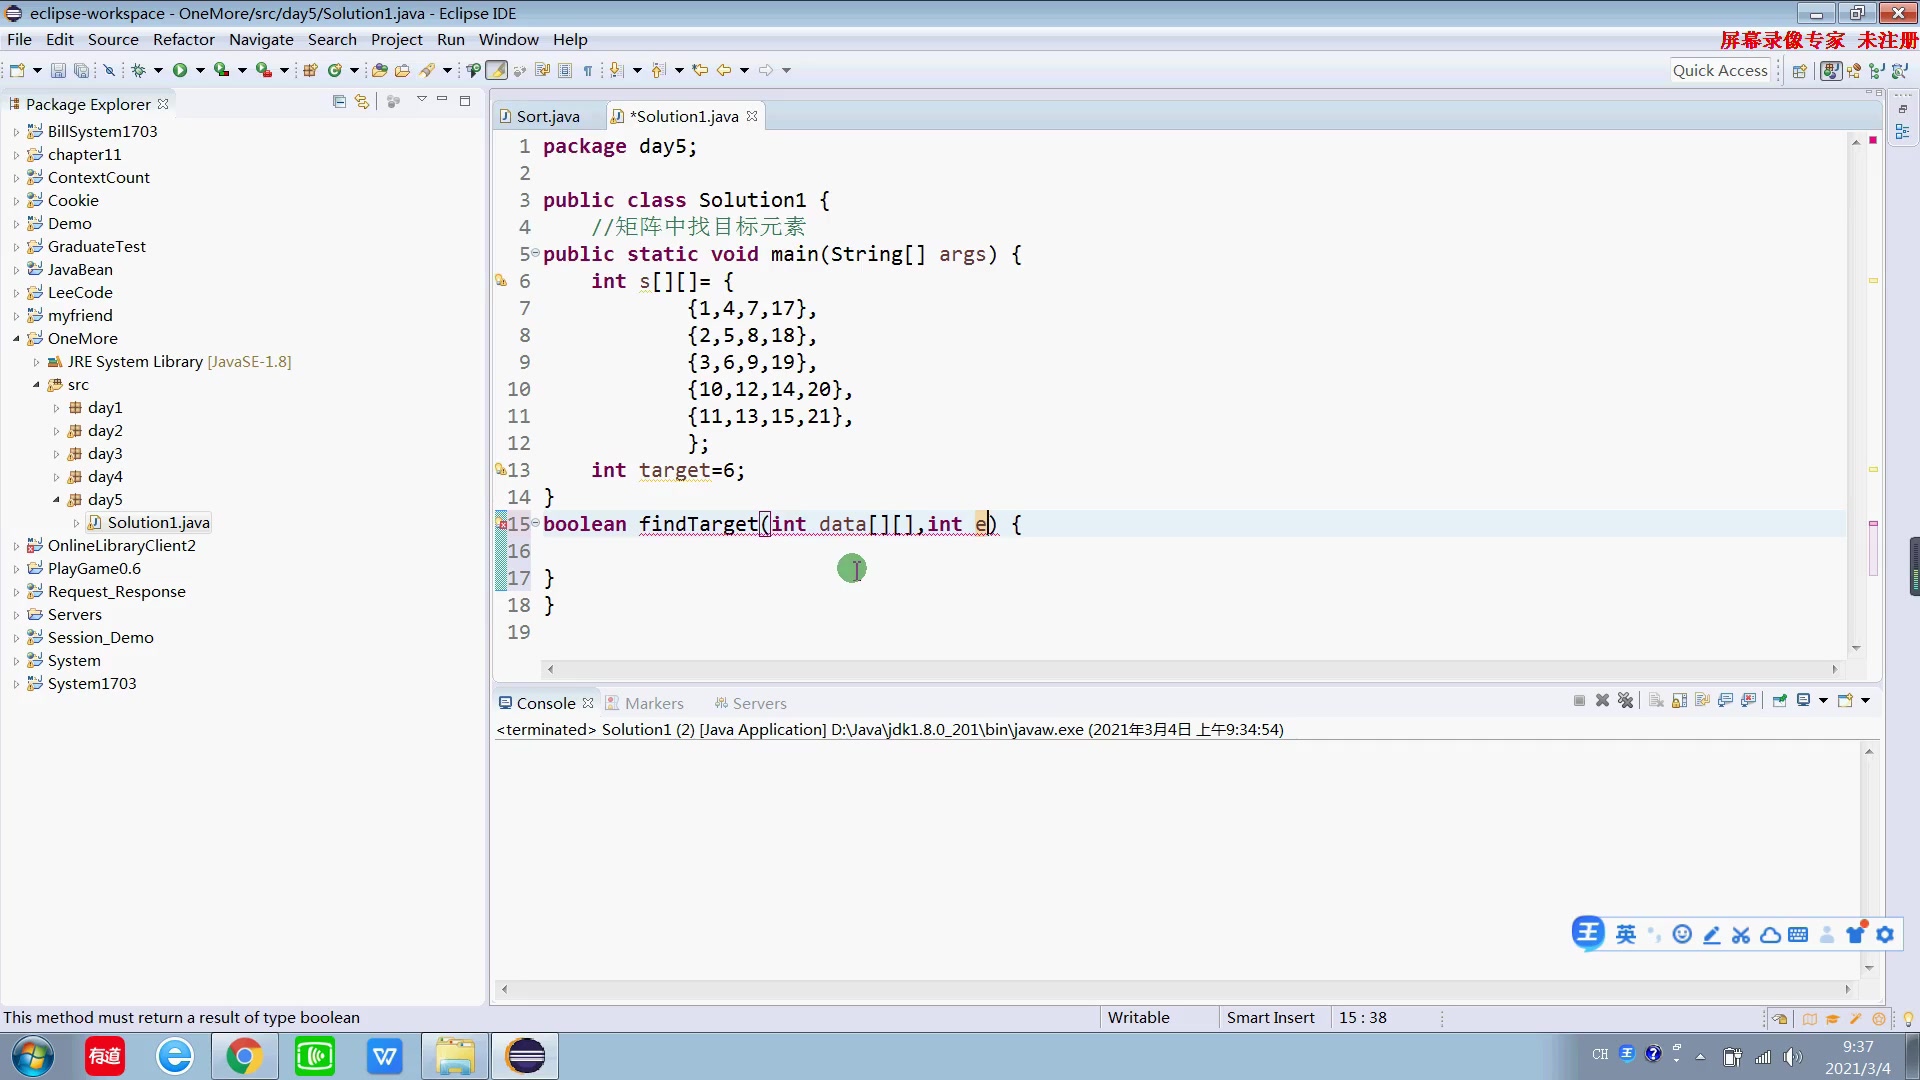Viewport: 1920px width, 1080px height.
Task: Expand the OneMore project node
Action: click(15, 338)
